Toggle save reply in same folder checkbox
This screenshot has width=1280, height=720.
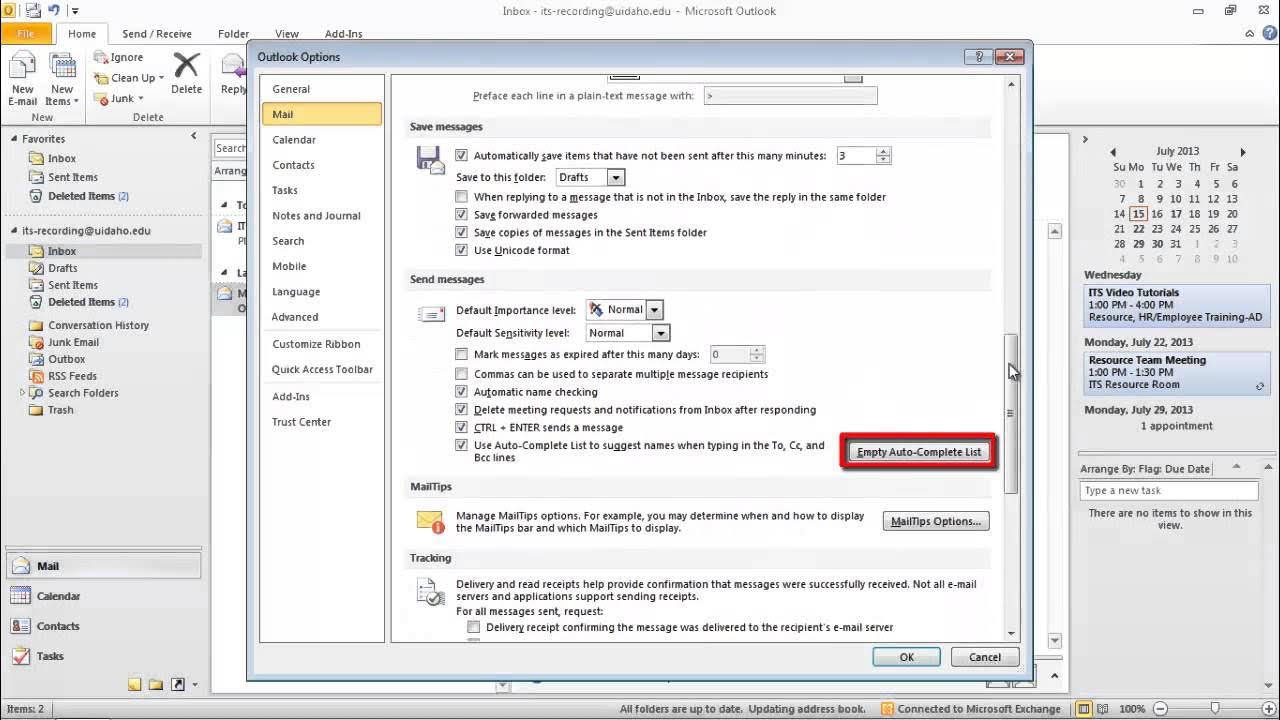pyautogui.click(x=461, y=197)
